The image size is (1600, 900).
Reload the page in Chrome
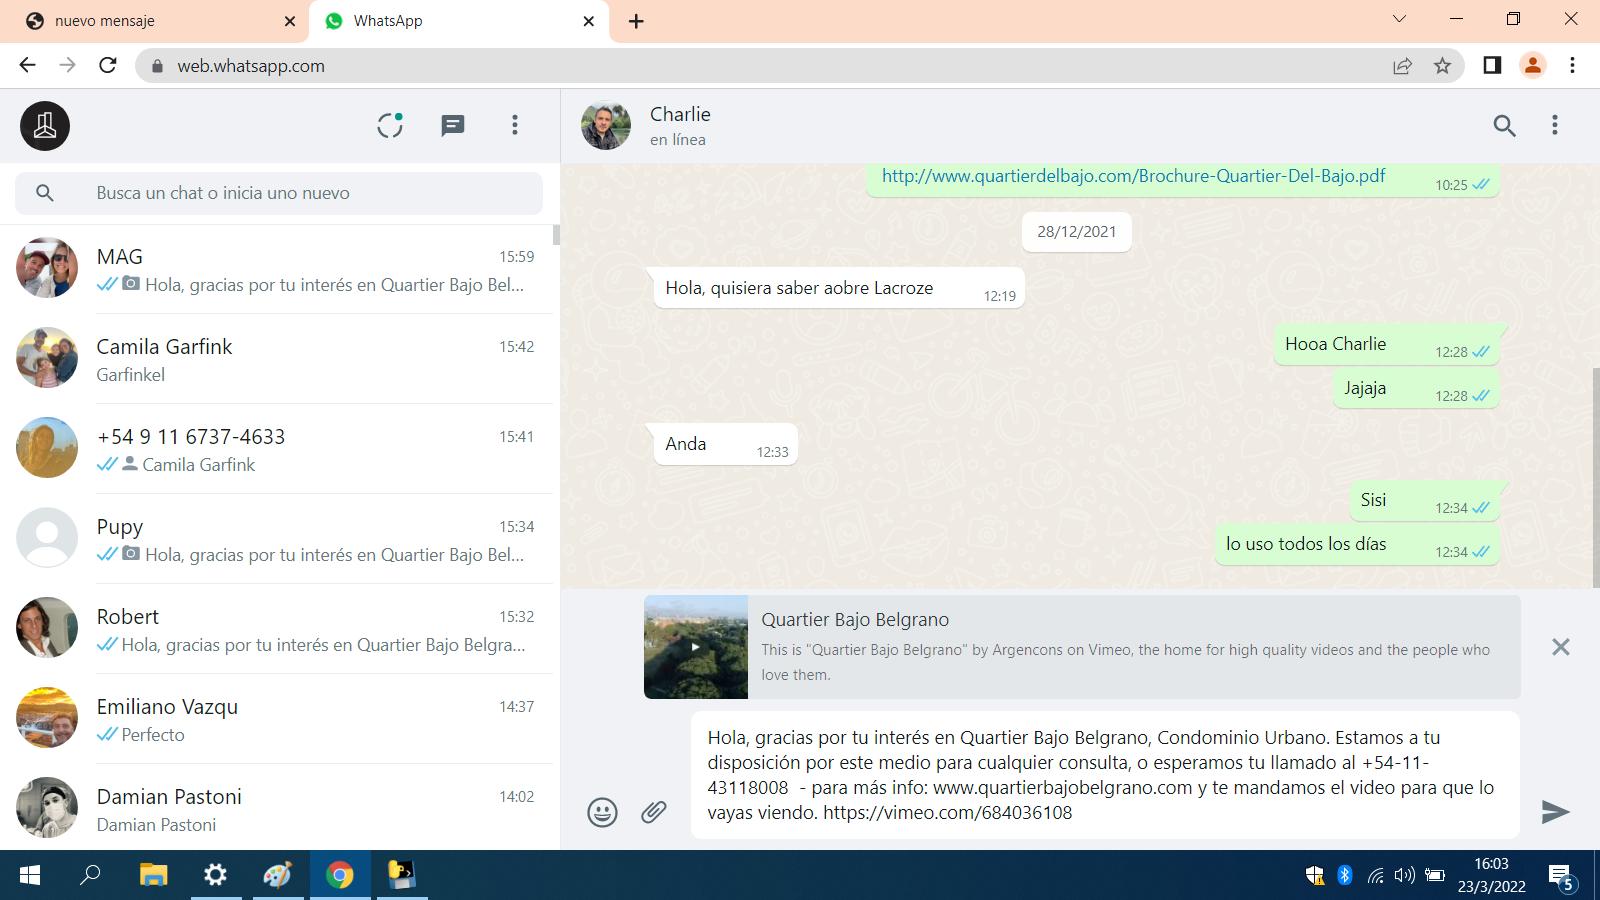[108, 65]
